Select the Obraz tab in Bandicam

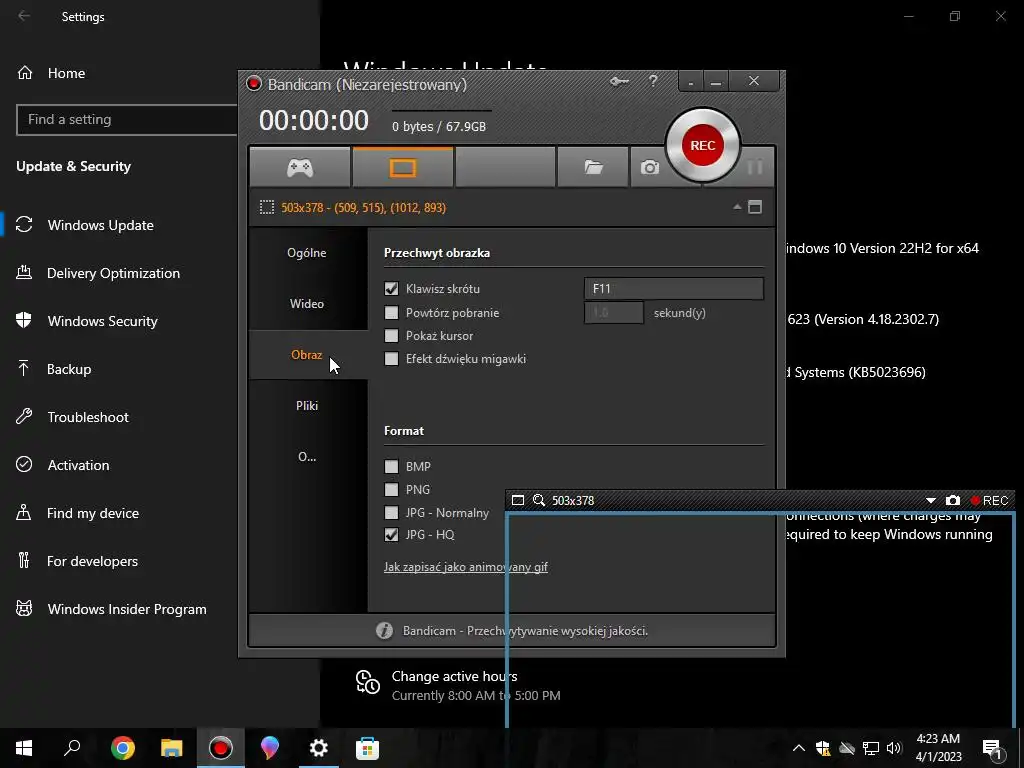click(x=307, y=355)
